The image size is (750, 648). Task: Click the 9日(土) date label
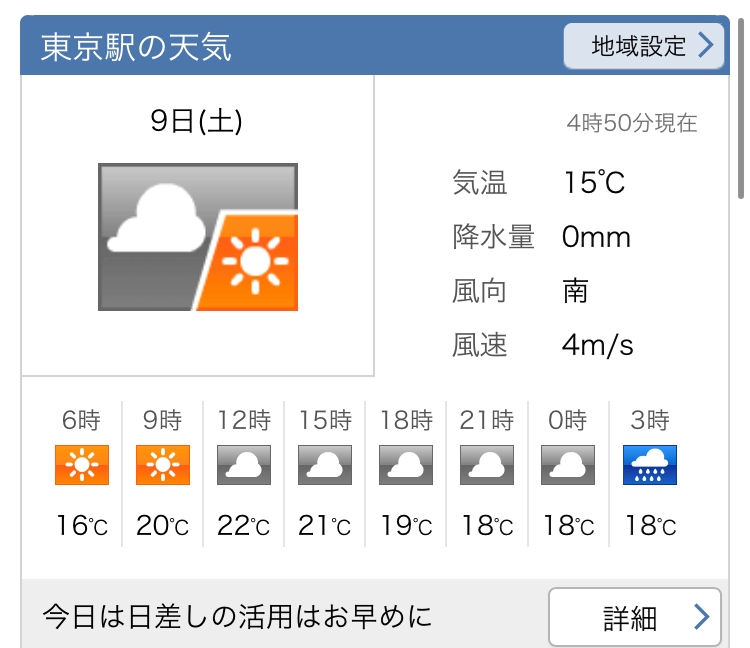[196, 121]
